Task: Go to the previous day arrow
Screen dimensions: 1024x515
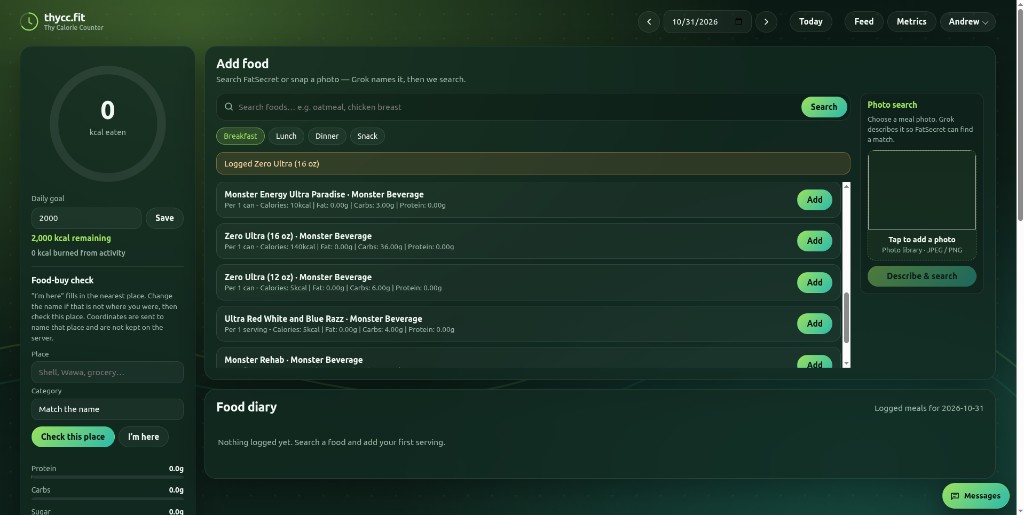Action: click(x=648, y=22)
